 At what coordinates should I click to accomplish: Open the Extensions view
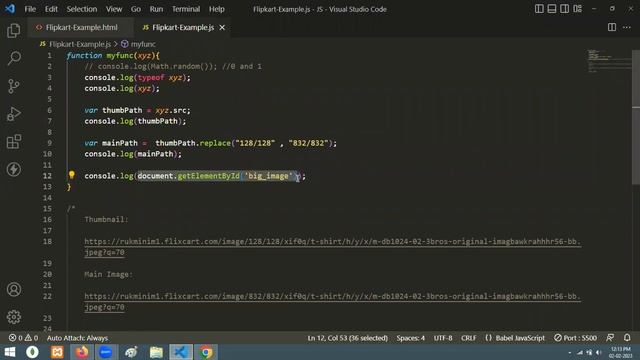13,142
